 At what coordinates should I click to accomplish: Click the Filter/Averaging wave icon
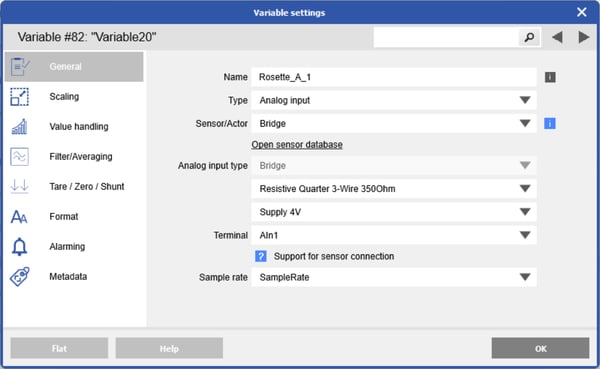point(19,157)
